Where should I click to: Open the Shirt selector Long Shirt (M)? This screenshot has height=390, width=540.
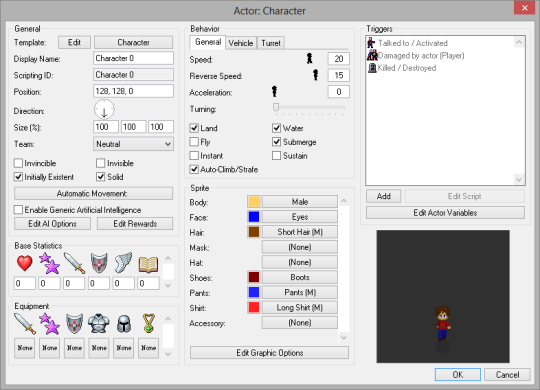coord(300,308)
